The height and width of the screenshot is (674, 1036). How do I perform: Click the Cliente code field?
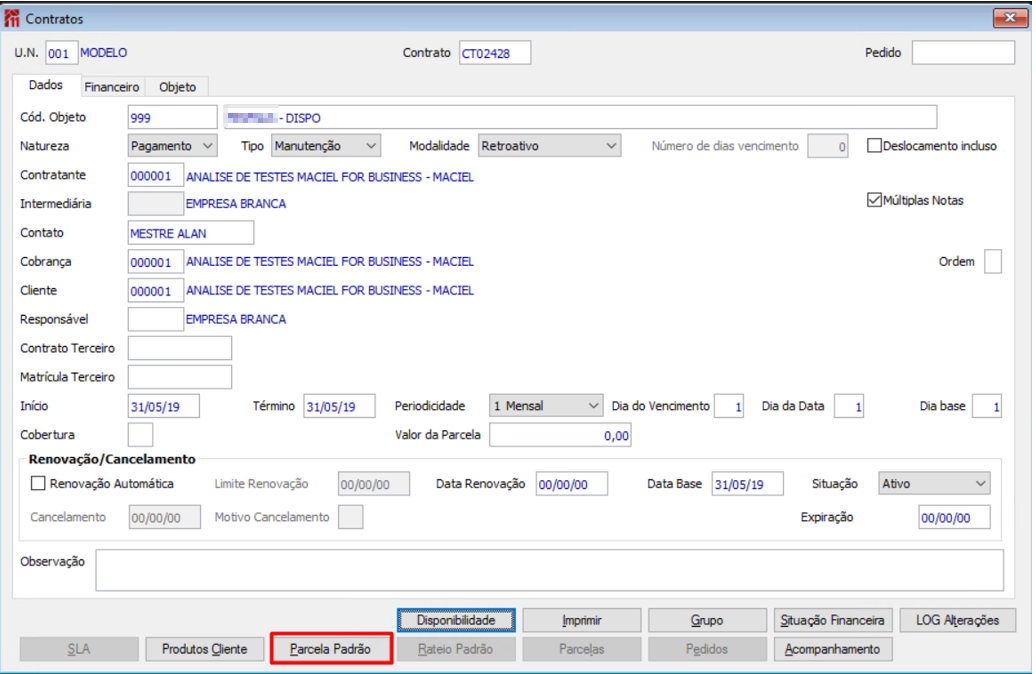pyautogui.click(x=155, y=291)
